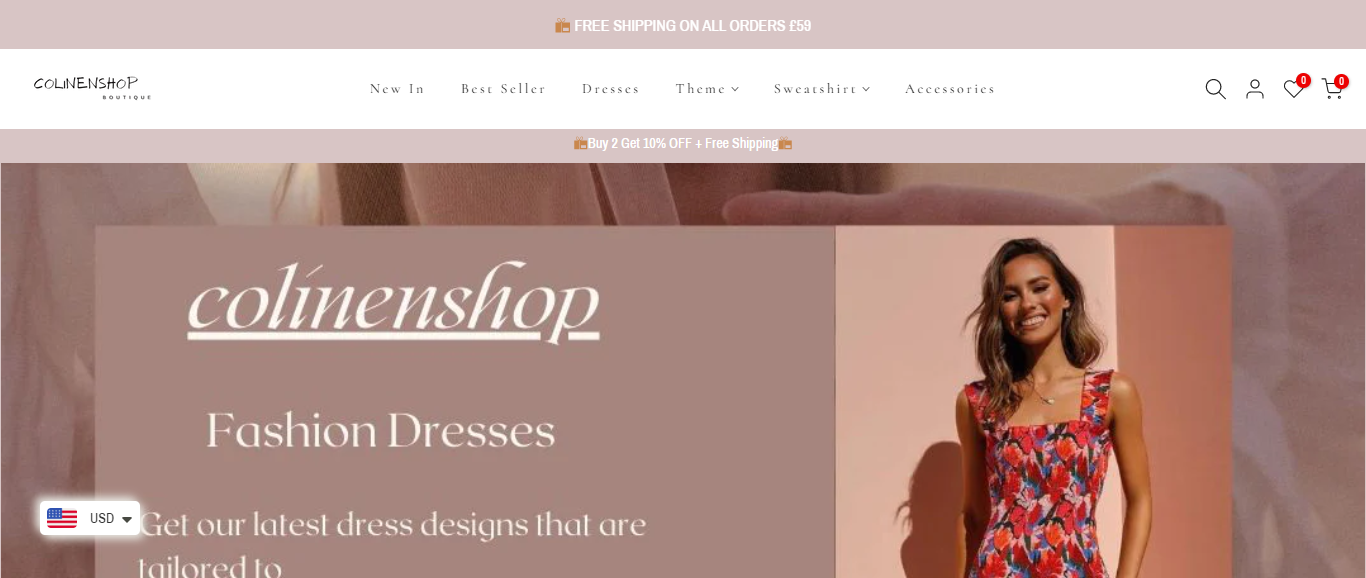Go to New In menu
1366x578 pixels.
click(x=397, y=89)
